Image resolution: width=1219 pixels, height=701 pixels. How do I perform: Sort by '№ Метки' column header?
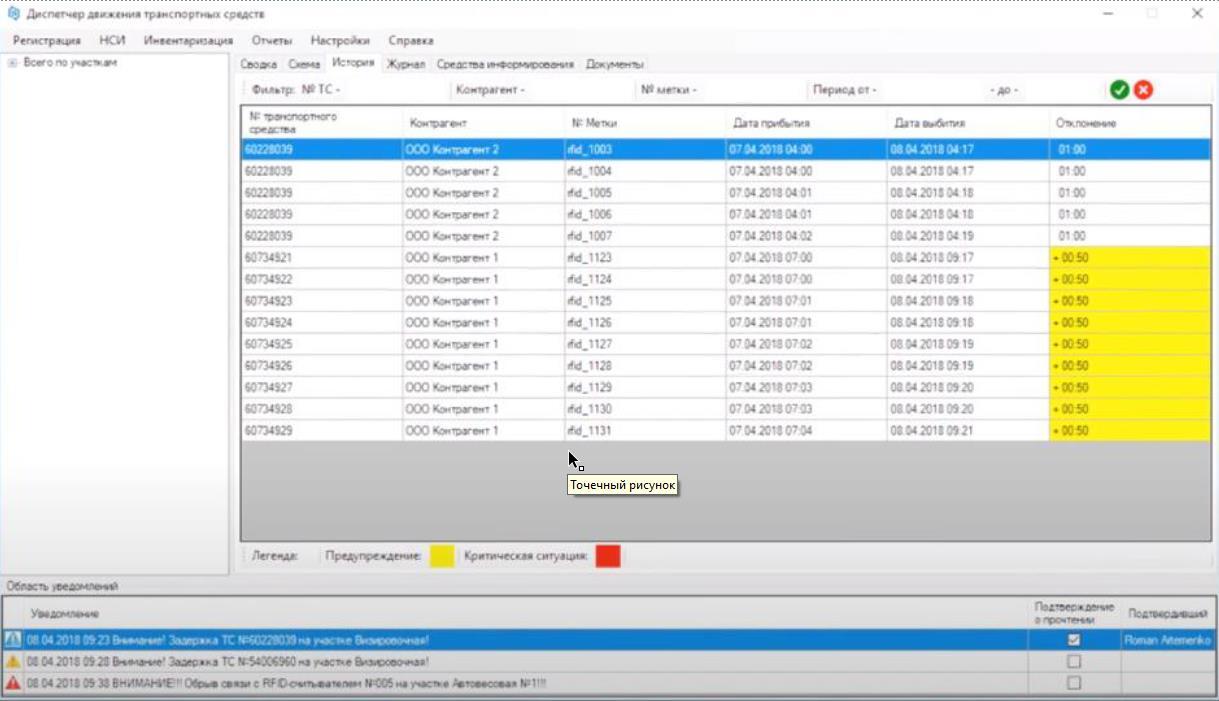coord(645,122)
